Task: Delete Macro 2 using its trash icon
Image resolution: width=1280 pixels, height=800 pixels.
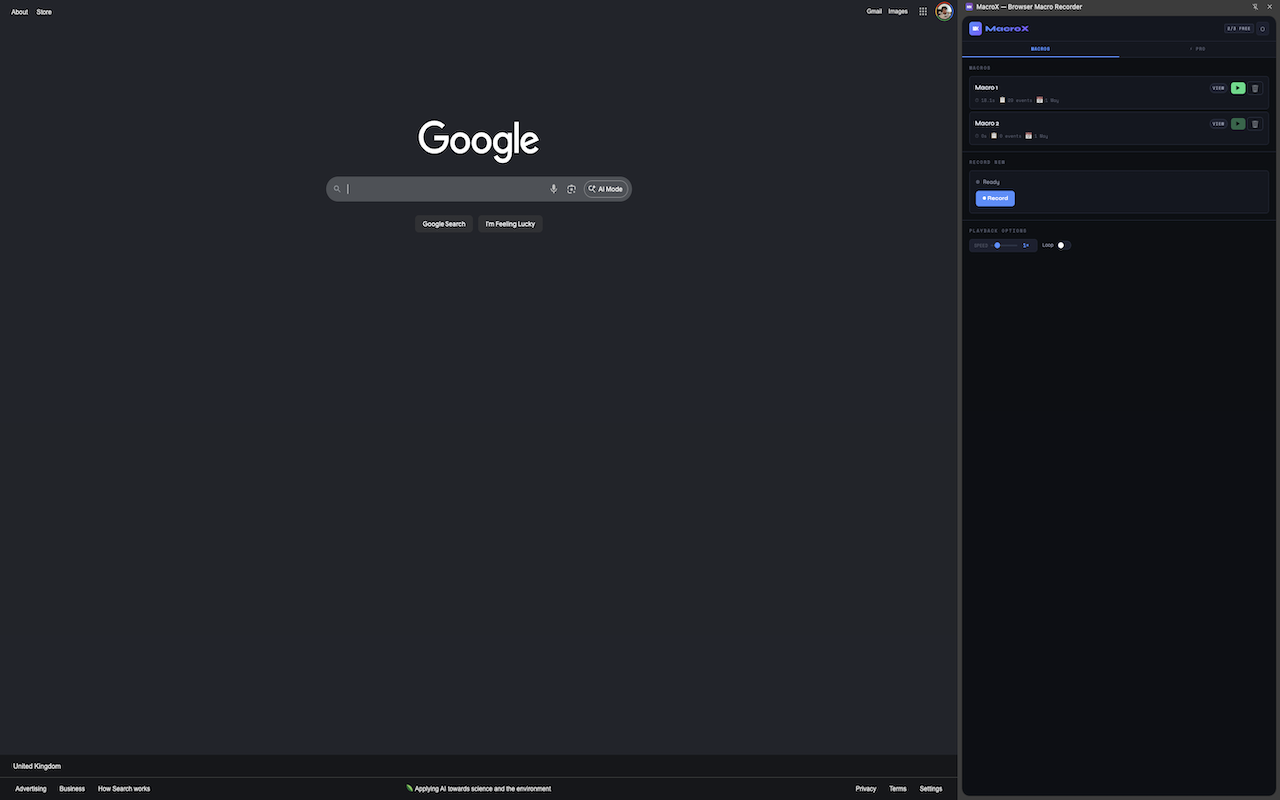Action: [1256, 124]
